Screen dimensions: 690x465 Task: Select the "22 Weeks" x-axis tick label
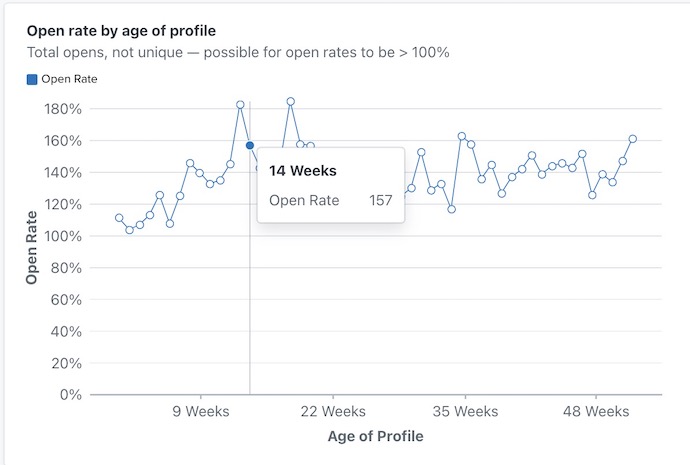[333, 411]
